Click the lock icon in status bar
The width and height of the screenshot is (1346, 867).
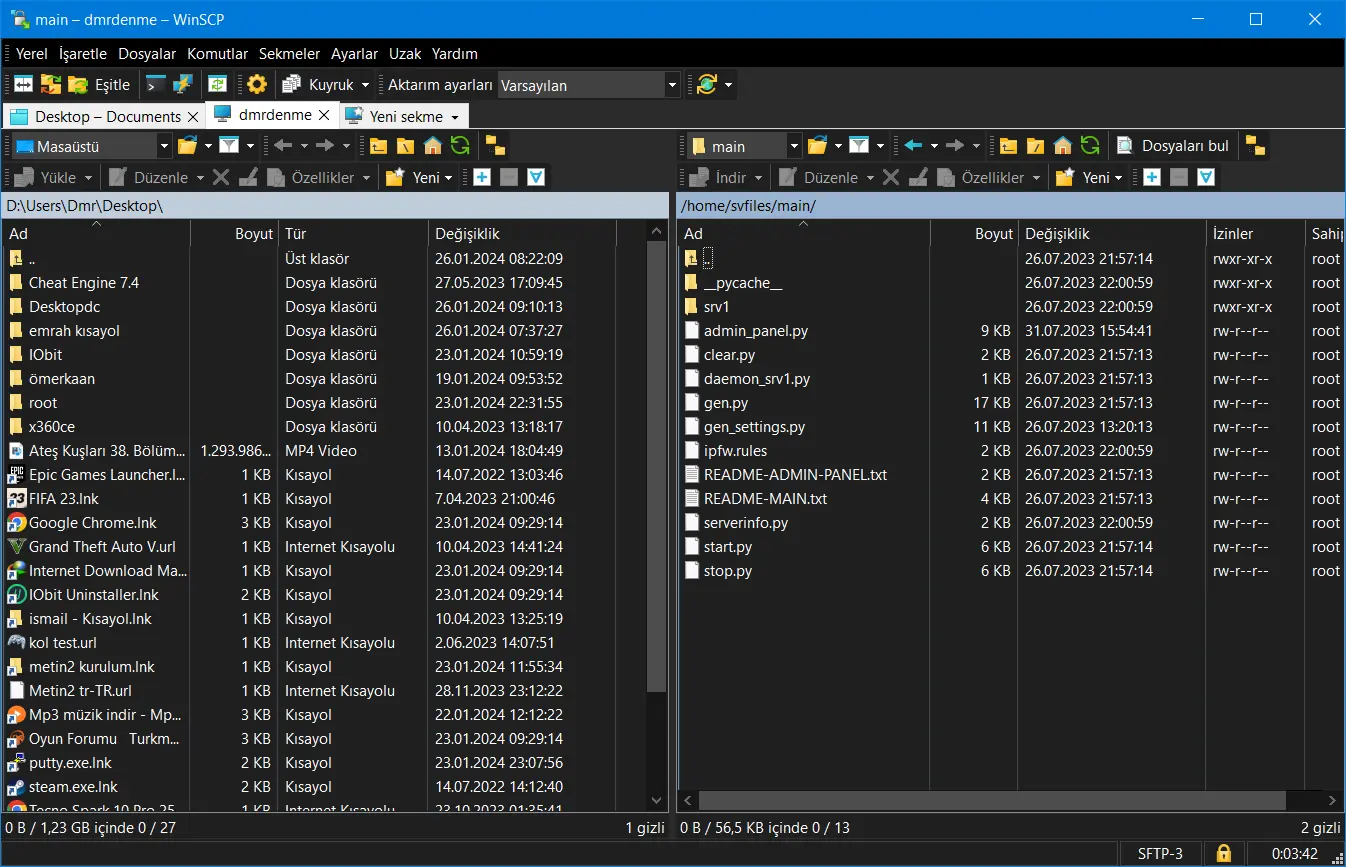click(x=1223, y=853)
